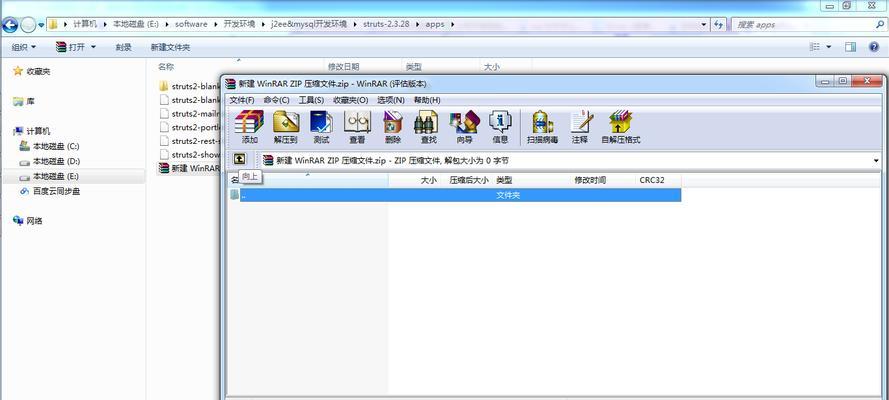The width and height of the screenshot is (889, 400).
Task: Open WinRAR Favorites (收藏夹) menu
Action: click(350, 100)
